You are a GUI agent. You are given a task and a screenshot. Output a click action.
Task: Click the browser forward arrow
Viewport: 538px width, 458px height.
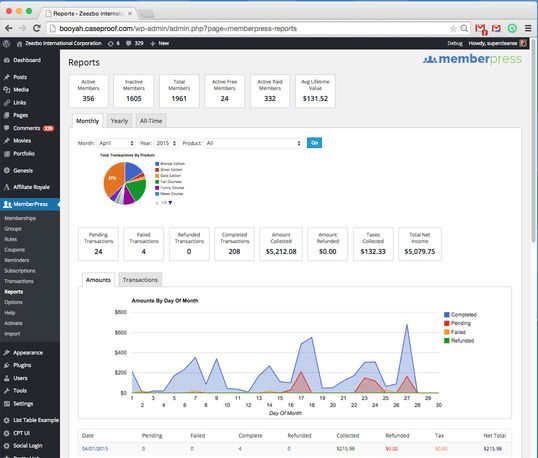(23, 28)
